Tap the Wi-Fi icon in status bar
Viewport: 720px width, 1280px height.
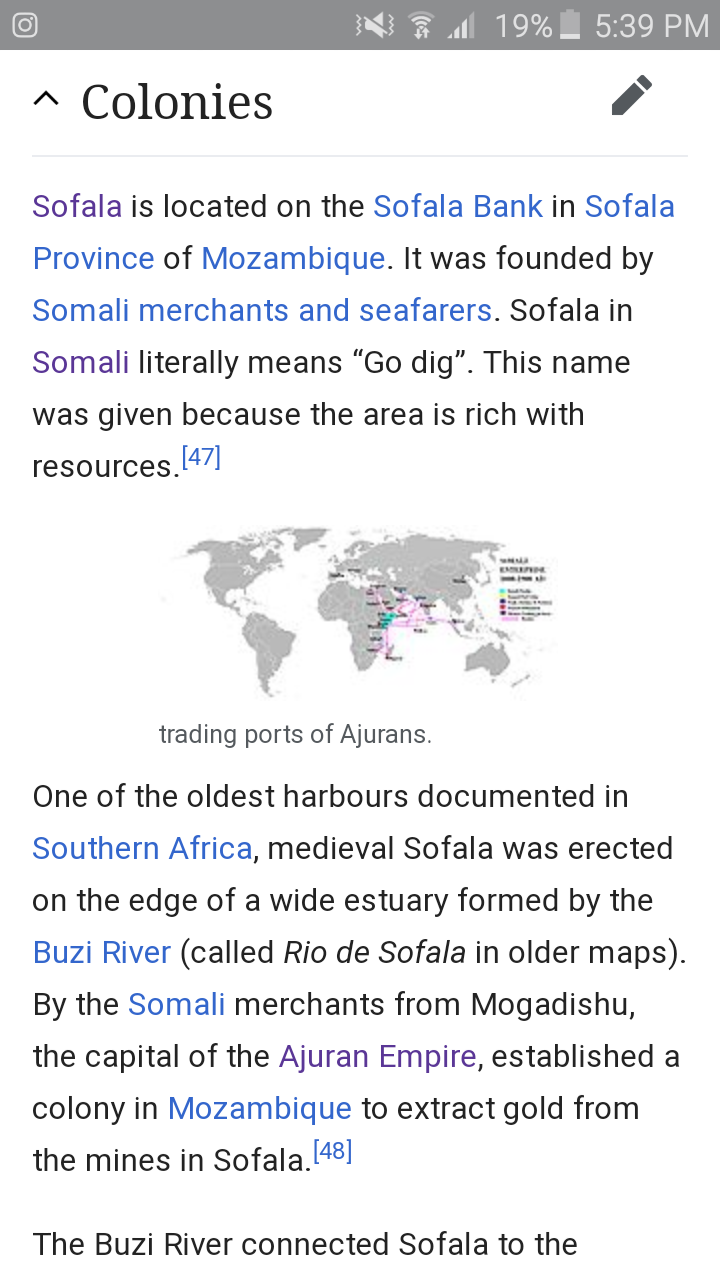(422, 25)
